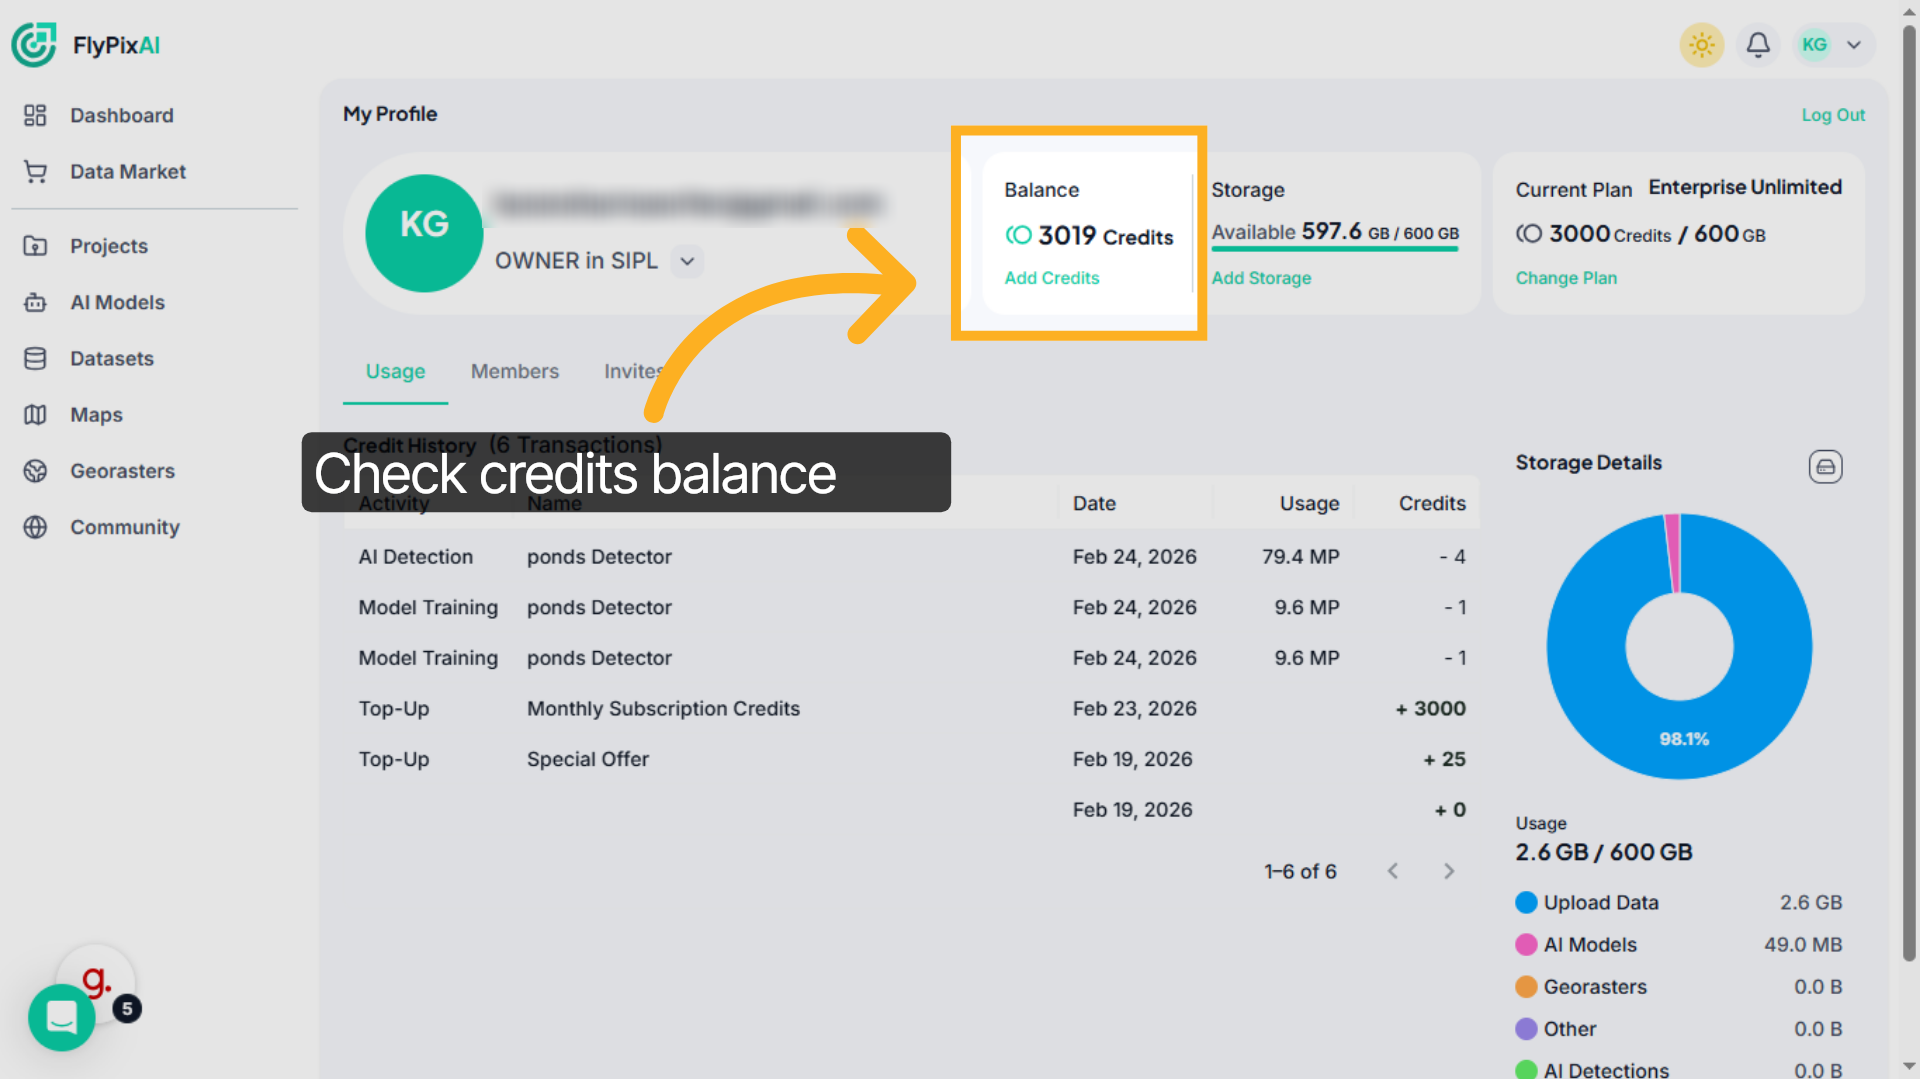Open Maps from the sidebar
The width and height of the screenshot is (1920, 1079).
(96, 414)
